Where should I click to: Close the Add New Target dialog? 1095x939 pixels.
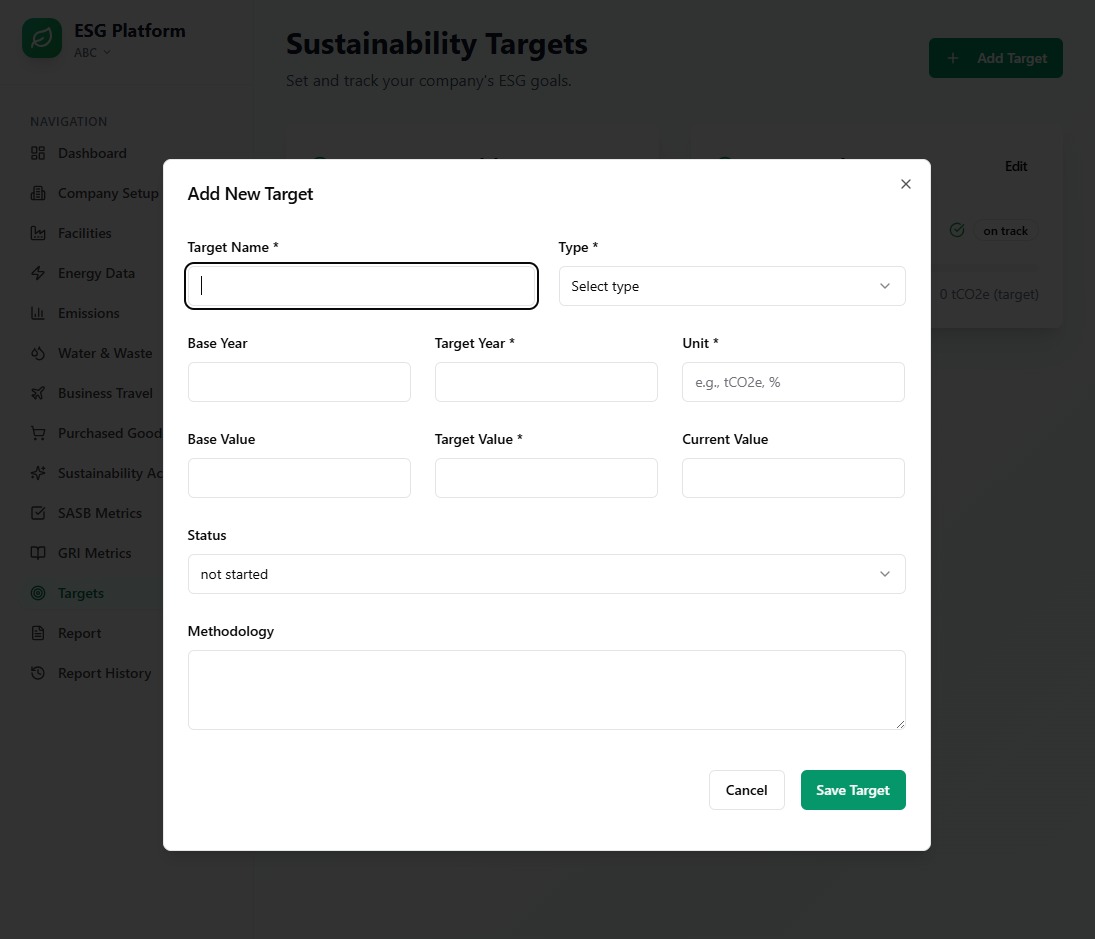(906, 184)
